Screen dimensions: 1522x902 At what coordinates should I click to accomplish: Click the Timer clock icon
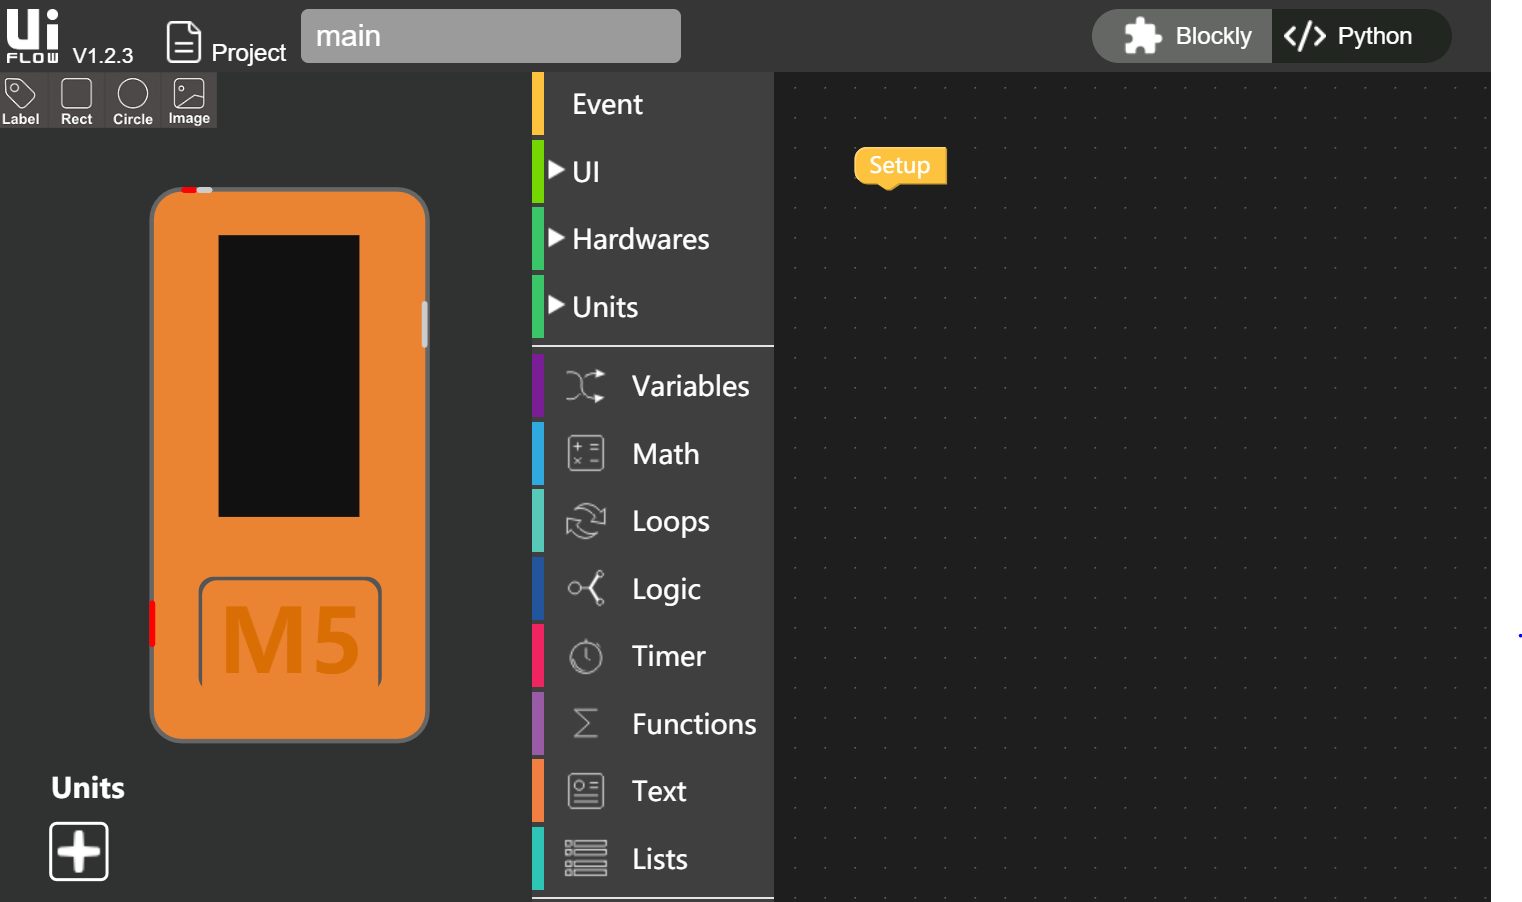586,657
